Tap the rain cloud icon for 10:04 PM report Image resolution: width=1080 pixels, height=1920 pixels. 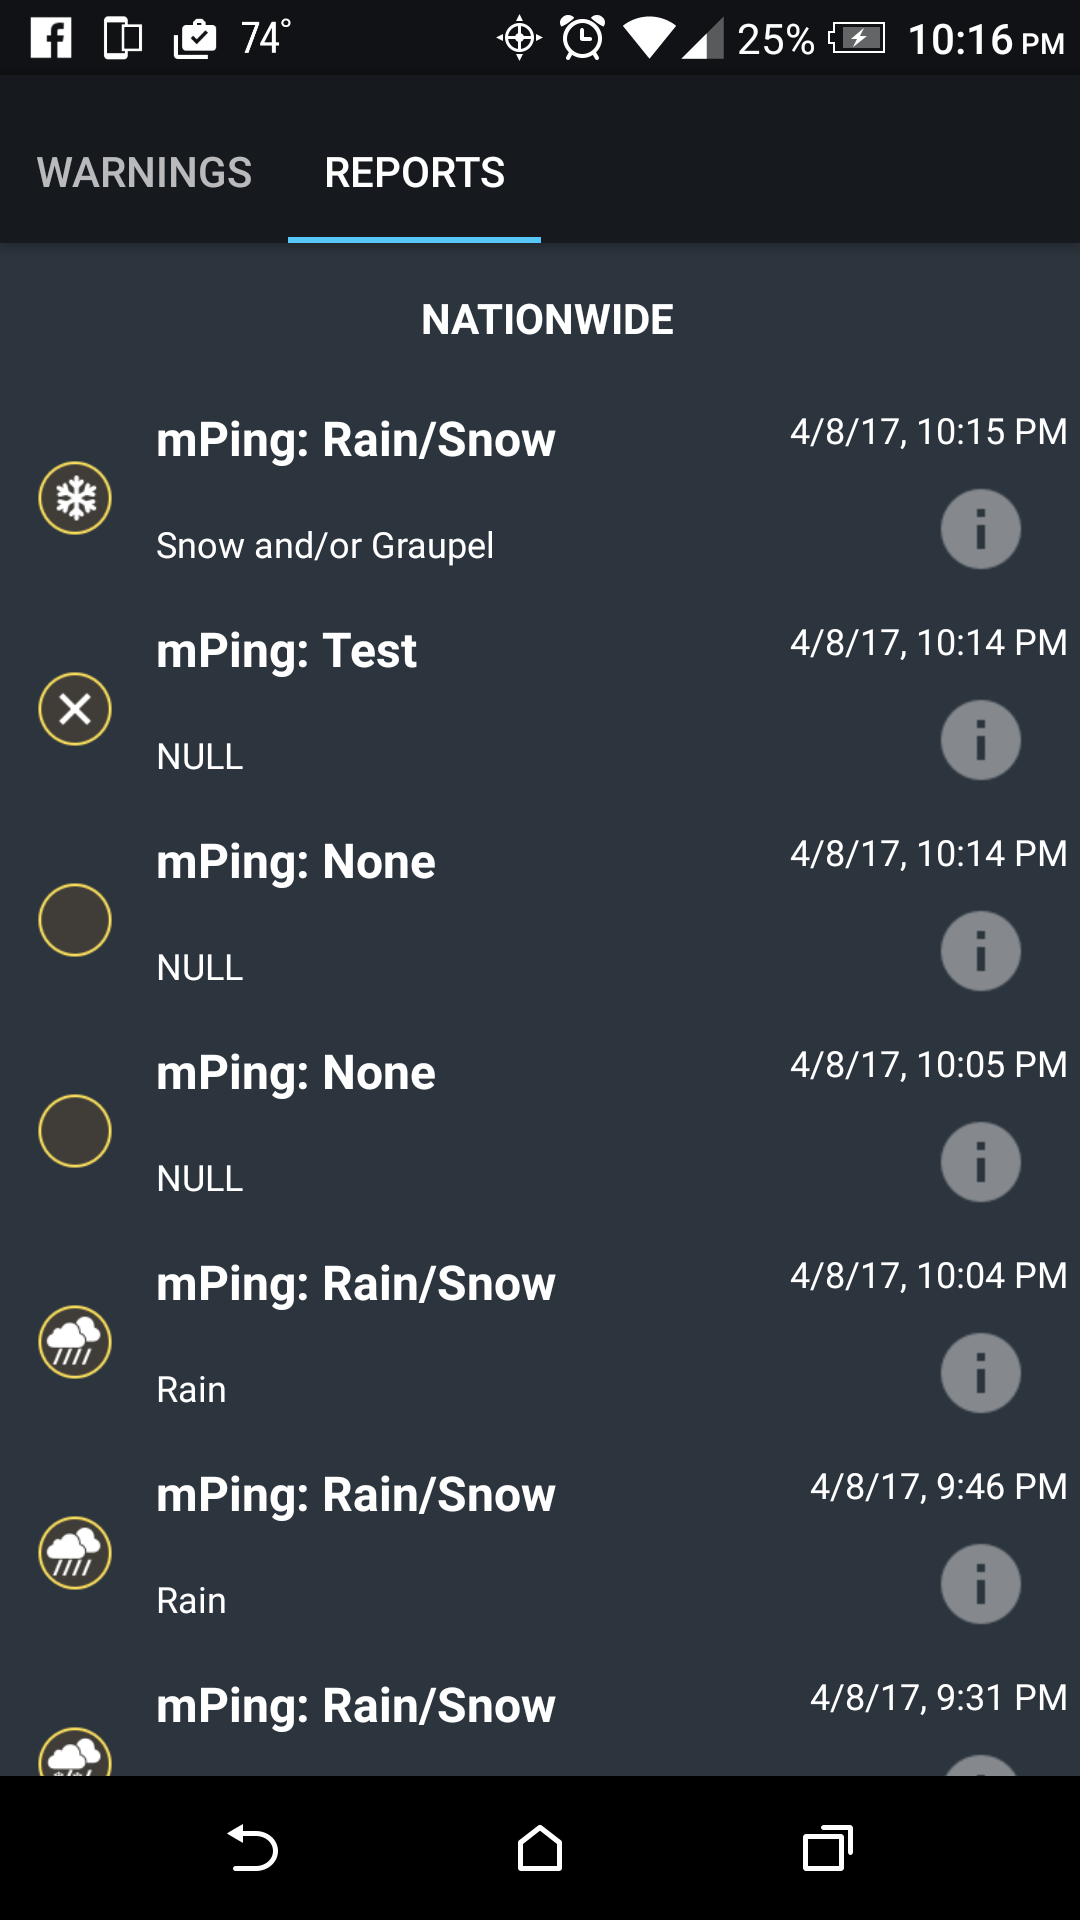click(x=75, y=1342)
